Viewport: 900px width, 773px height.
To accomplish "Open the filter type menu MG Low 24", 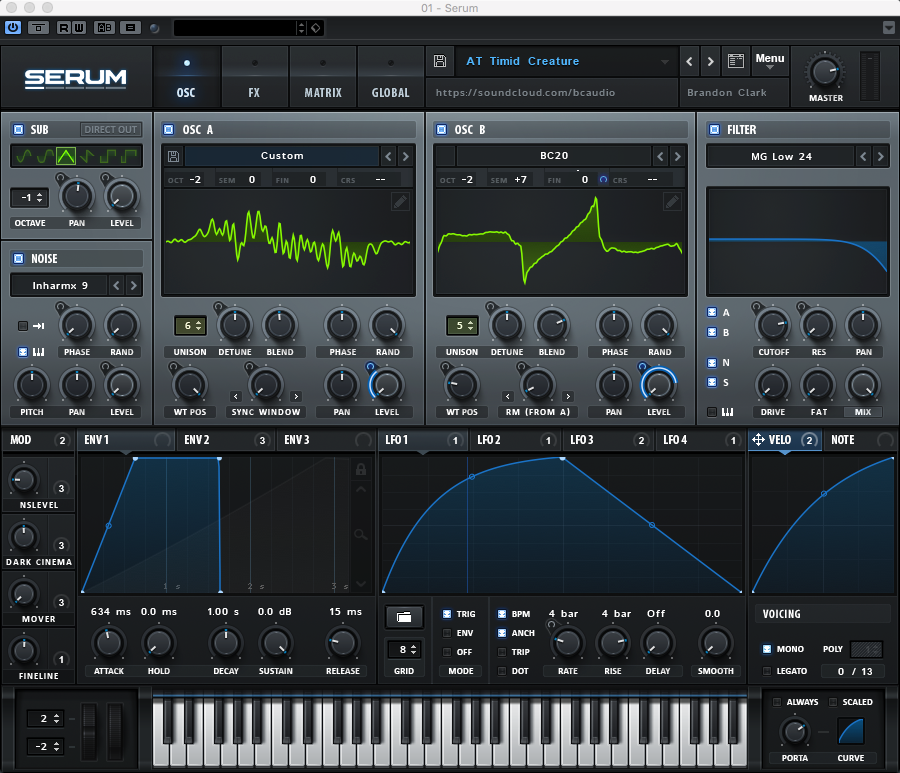I will click(781, 156).
